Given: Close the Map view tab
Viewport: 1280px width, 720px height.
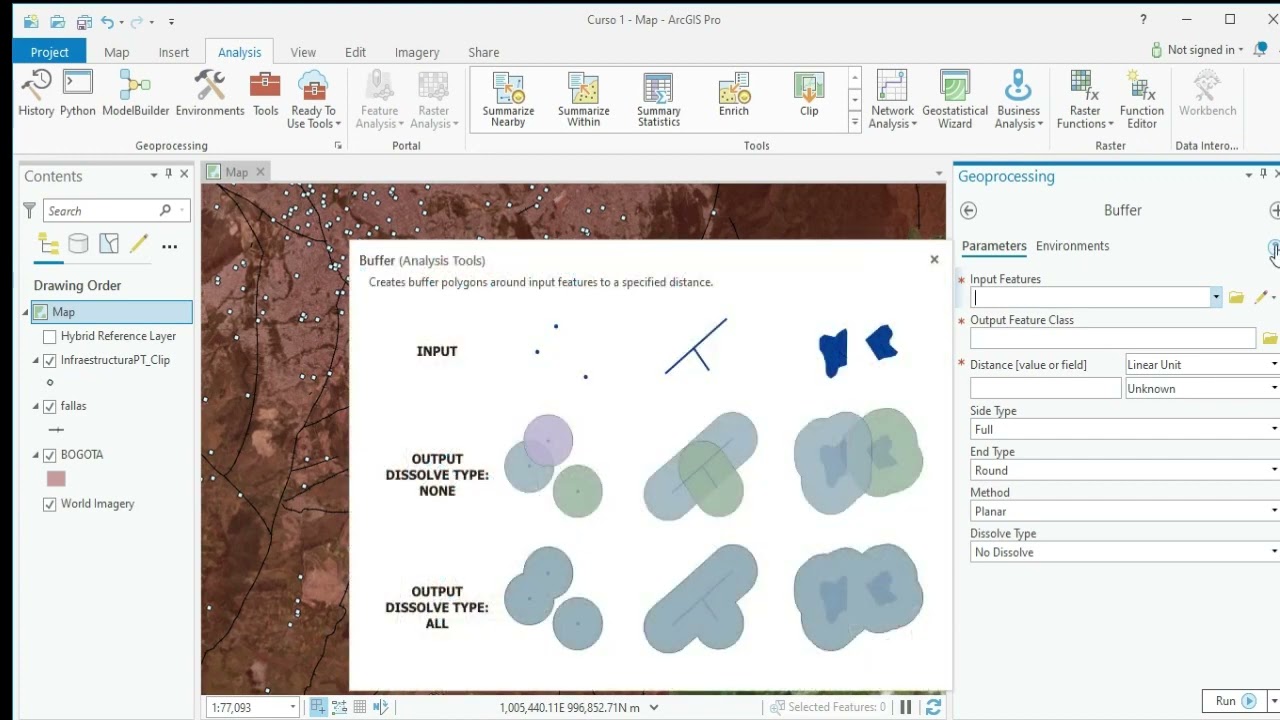Looking at the screenshot, I should (x=260, y=172).
